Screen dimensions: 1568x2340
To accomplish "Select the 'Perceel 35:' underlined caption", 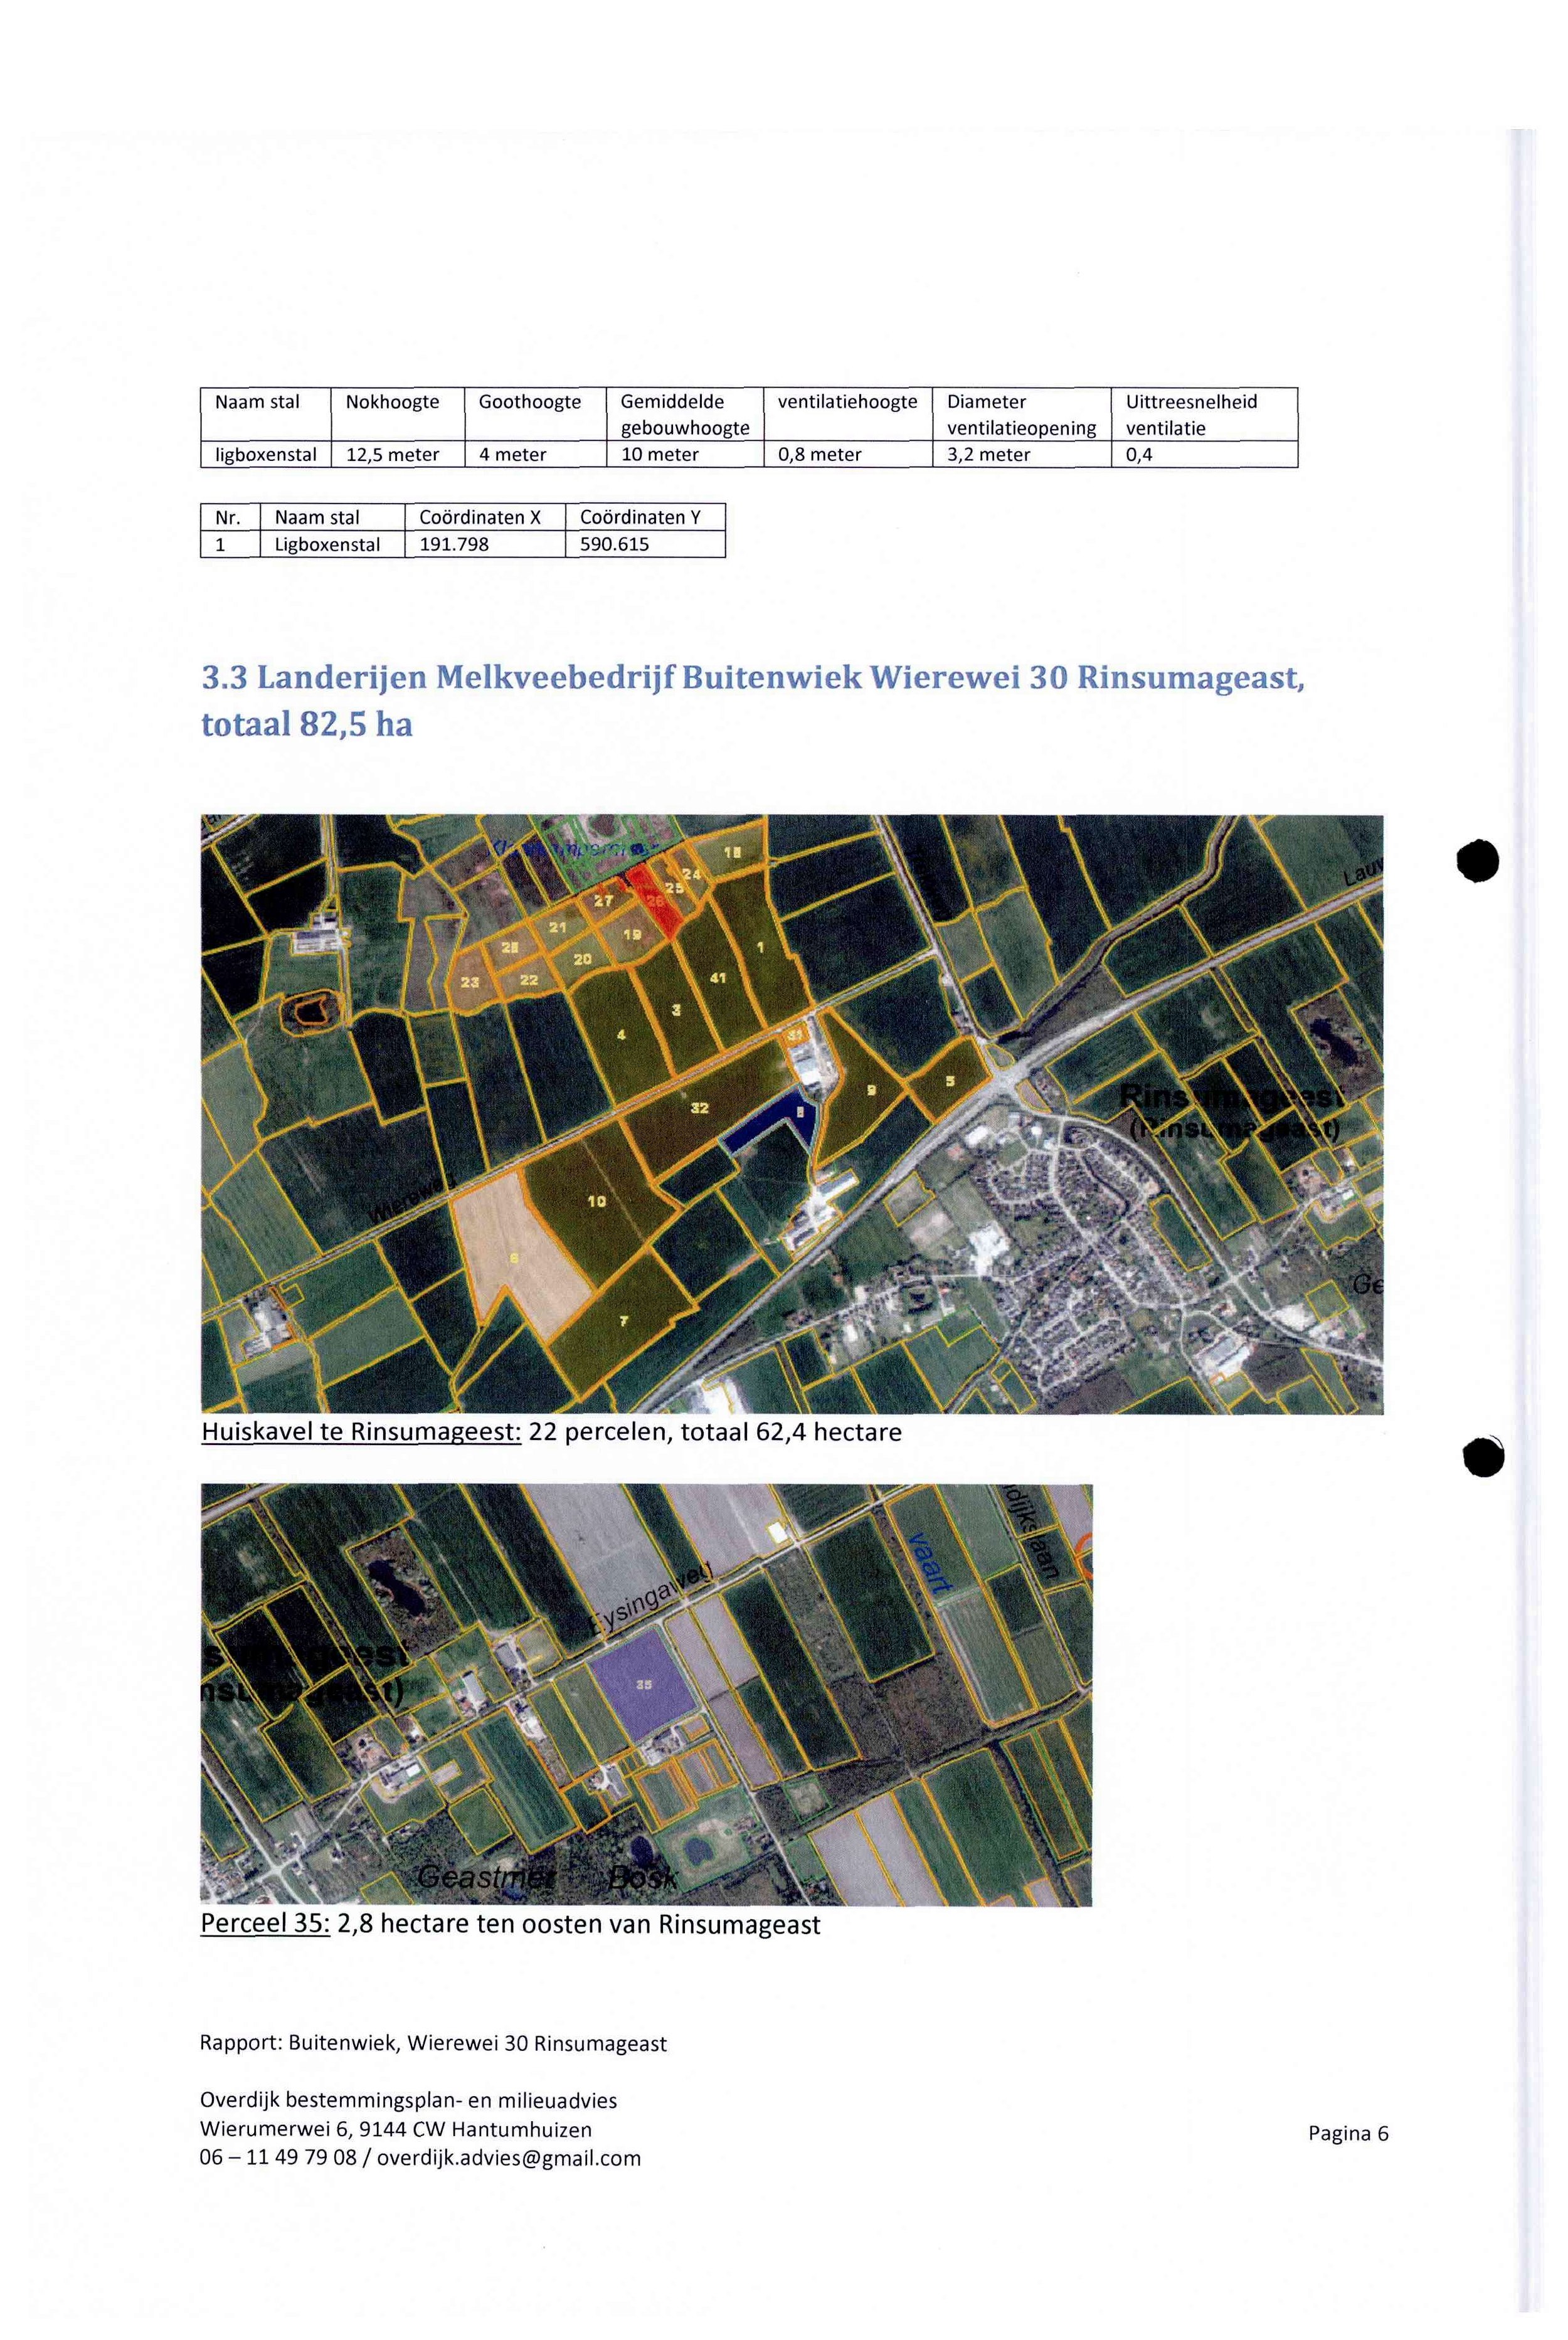I will pyautogui.click(x=265, y=1924).
